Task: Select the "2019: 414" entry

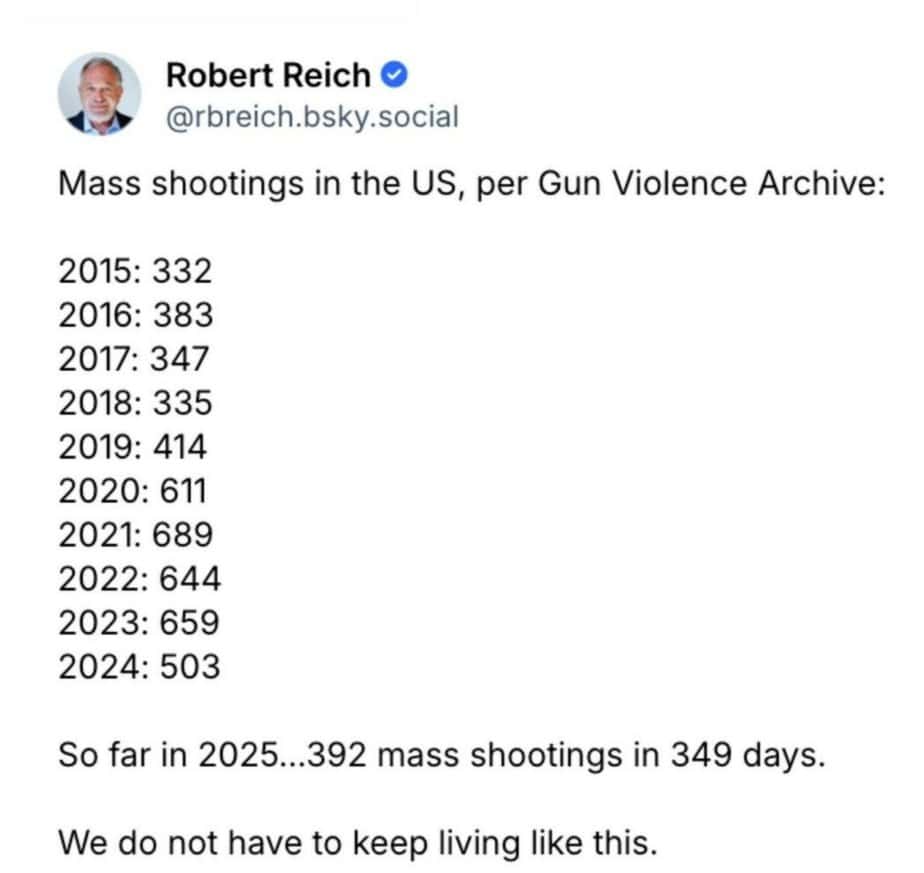Action: click(133, 448)
